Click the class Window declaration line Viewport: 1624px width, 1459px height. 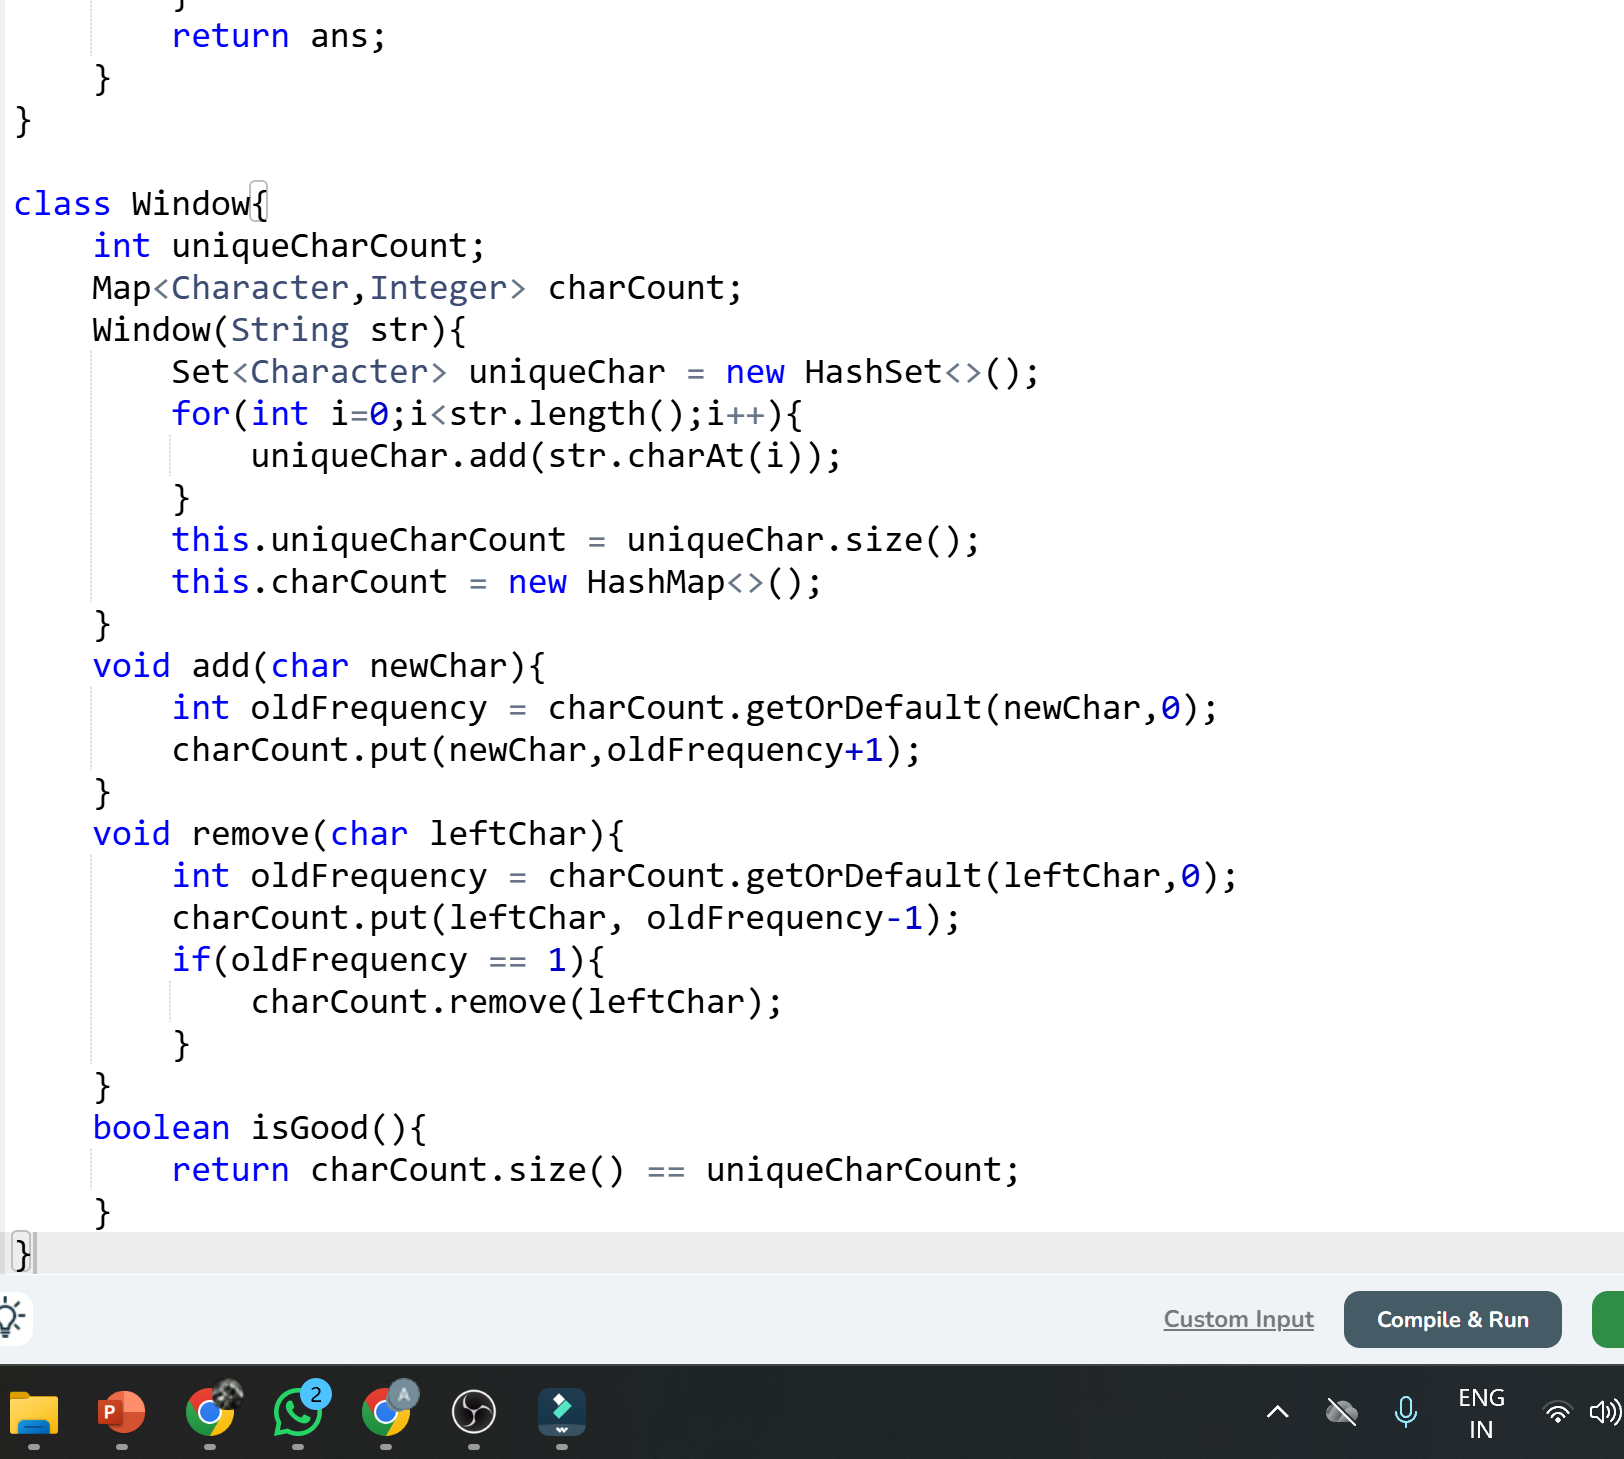point(140,204)
